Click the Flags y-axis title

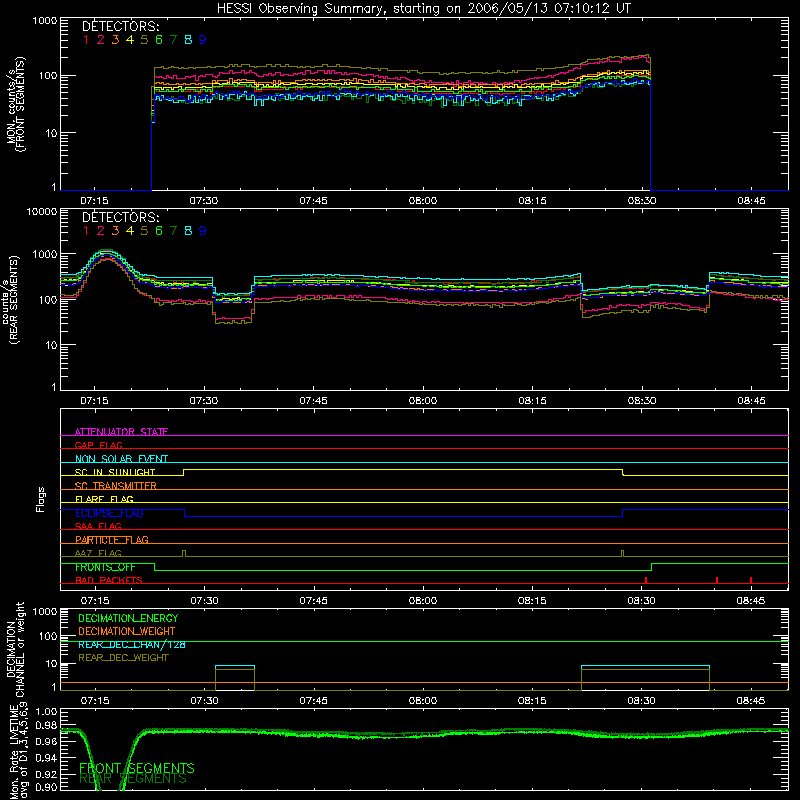click(x=40, y=499)
